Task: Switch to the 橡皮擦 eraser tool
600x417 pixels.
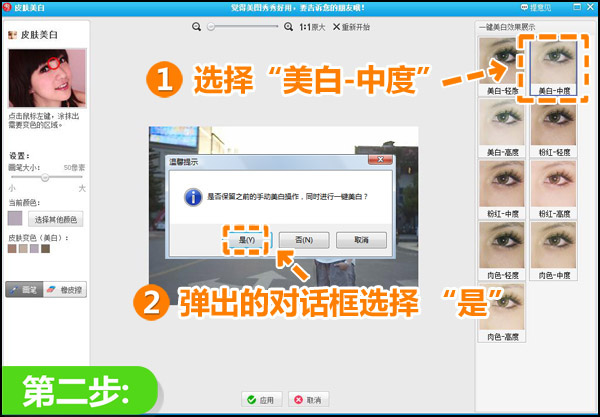Action: pos(66,289)
